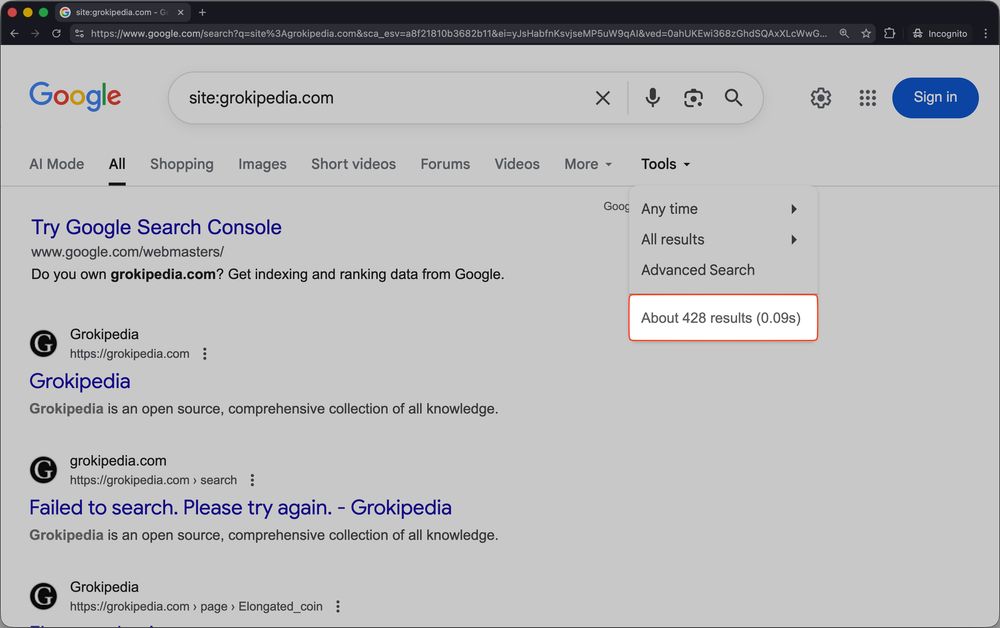Click favicon of Elongated_coin result

tap(43, 596)
